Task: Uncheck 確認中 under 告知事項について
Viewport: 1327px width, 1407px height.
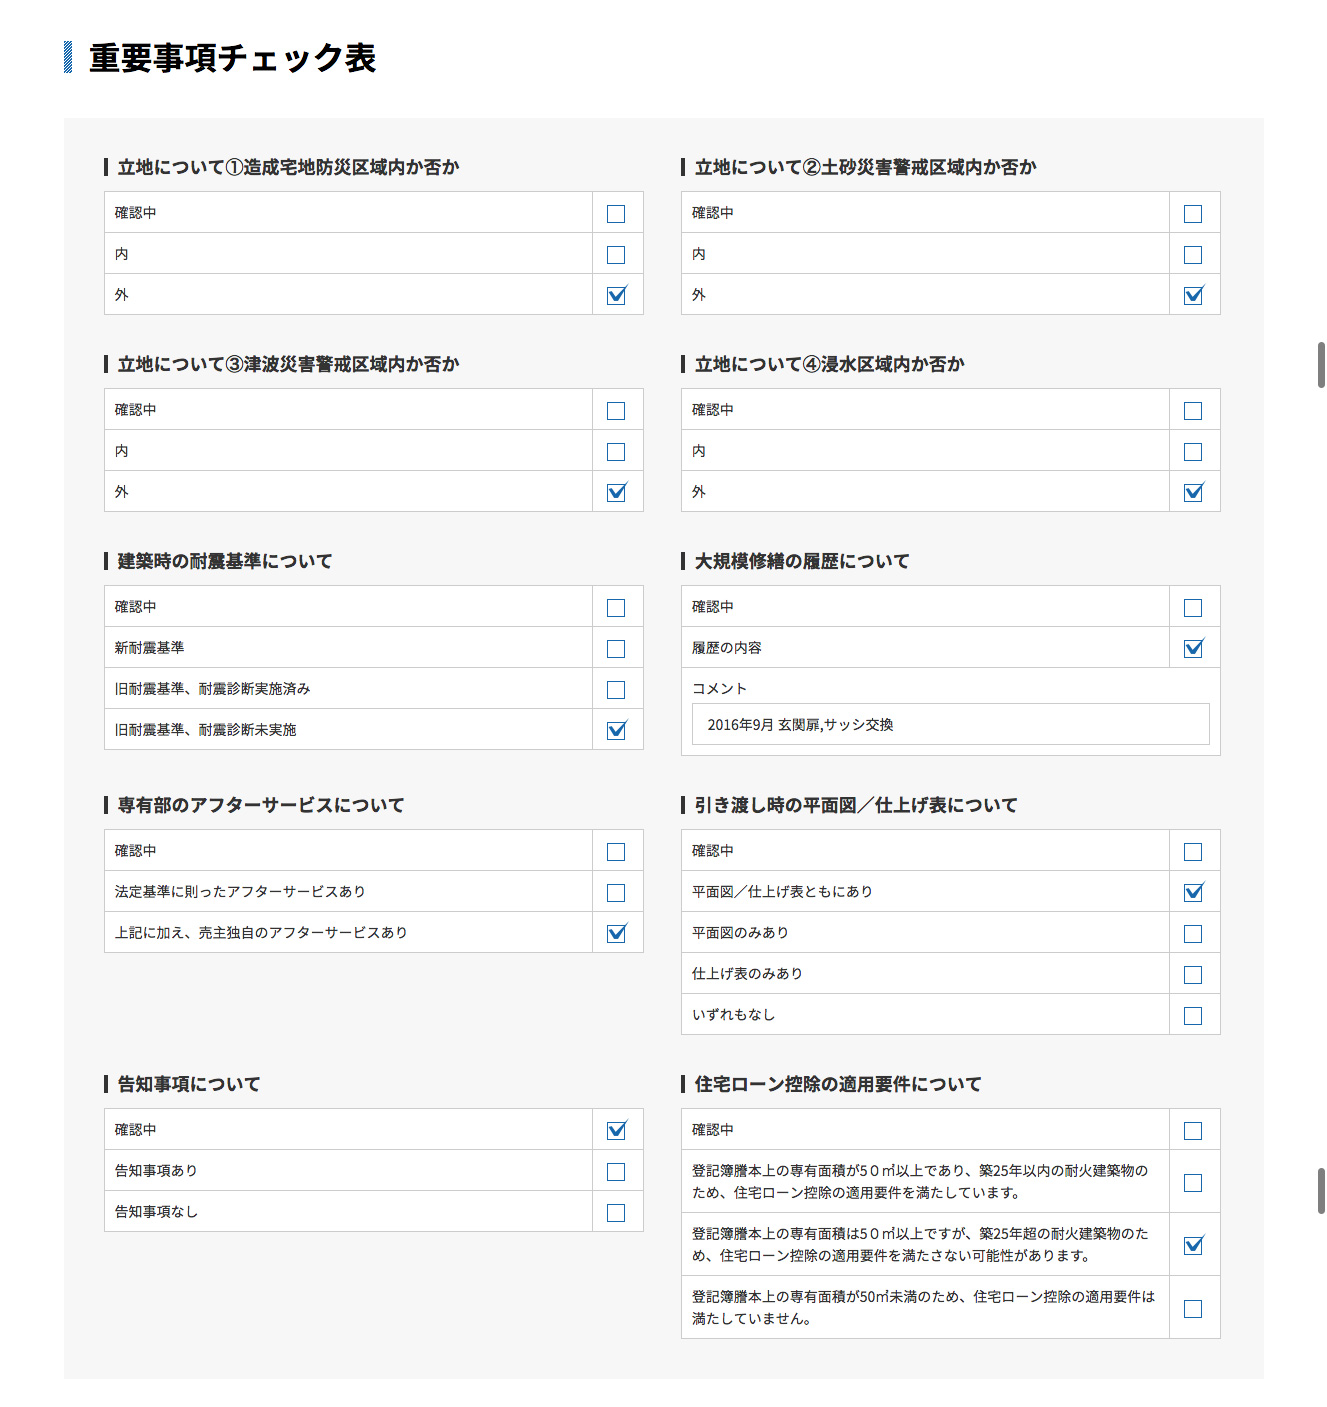Action: (616, 1131)
